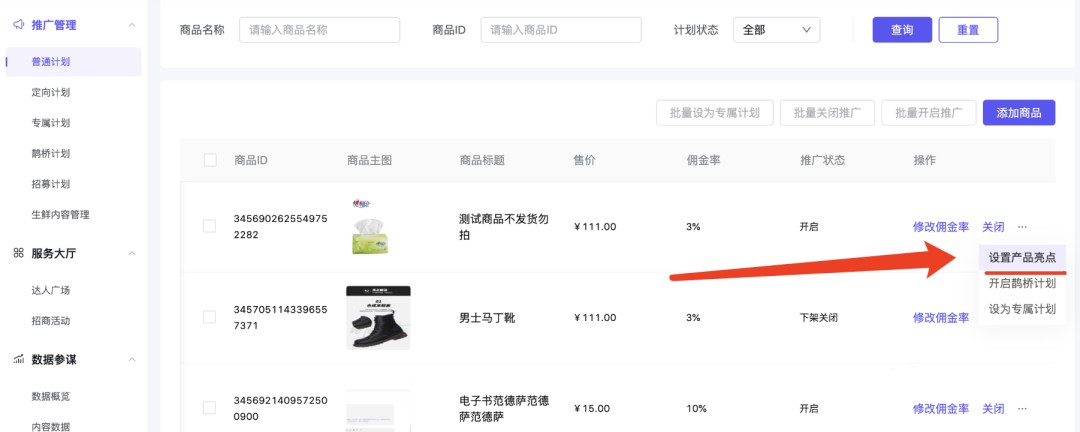Click the 服务大厅 grid icon in sidebar
Screen dimensions: 1080x432
(x=19, y=254)
